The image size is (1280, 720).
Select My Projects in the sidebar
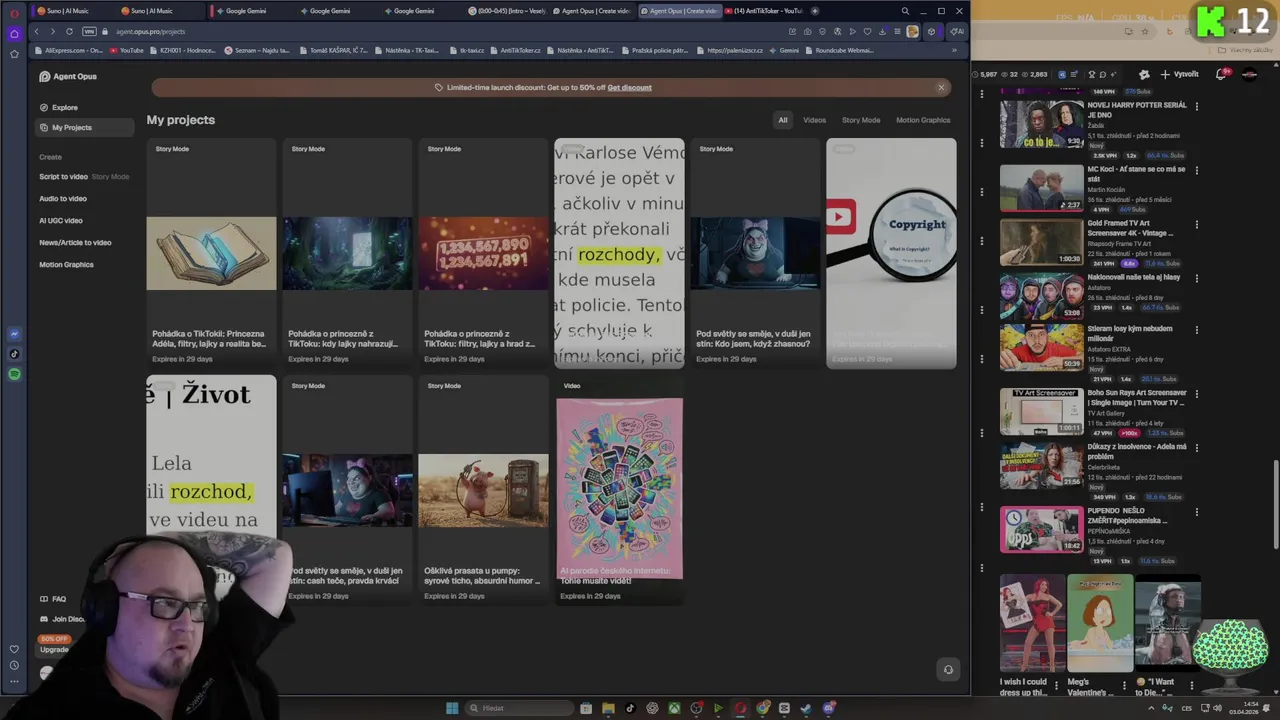click(x=84, y=127)
